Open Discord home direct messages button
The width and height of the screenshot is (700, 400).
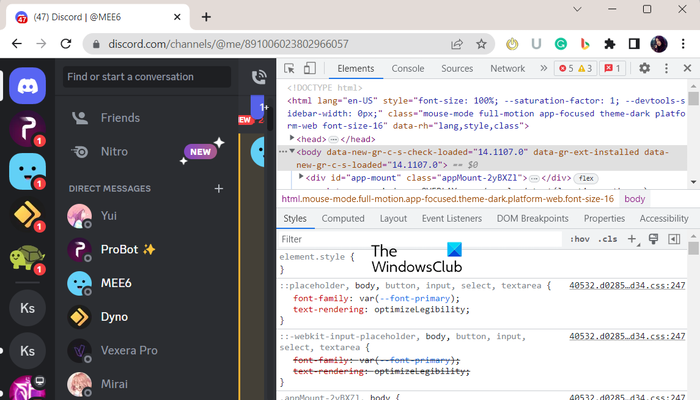click(x=27, y=86)
